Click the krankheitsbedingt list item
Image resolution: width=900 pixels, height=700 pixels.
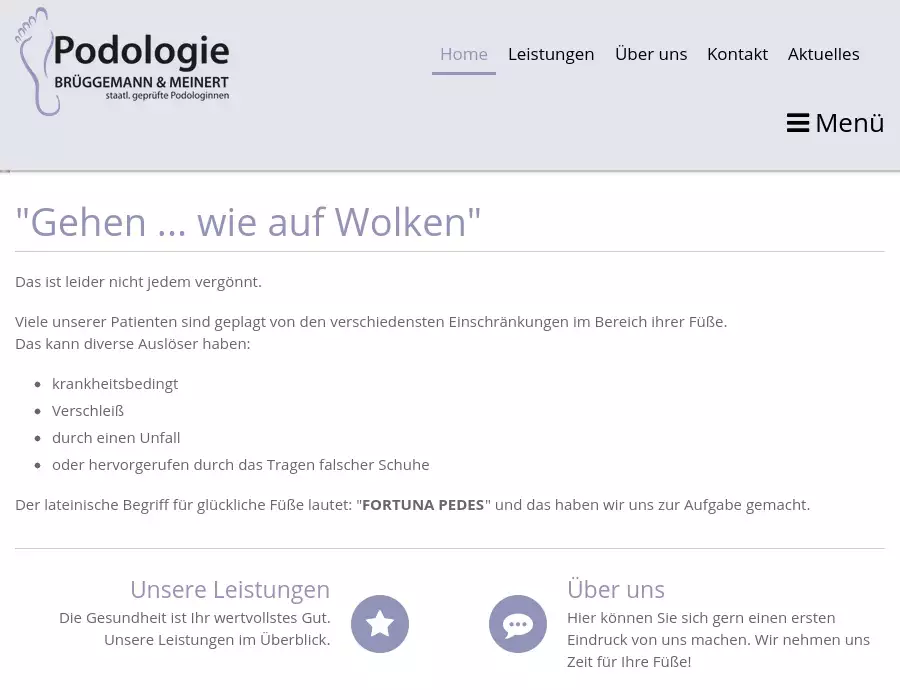tap(115, 384)
